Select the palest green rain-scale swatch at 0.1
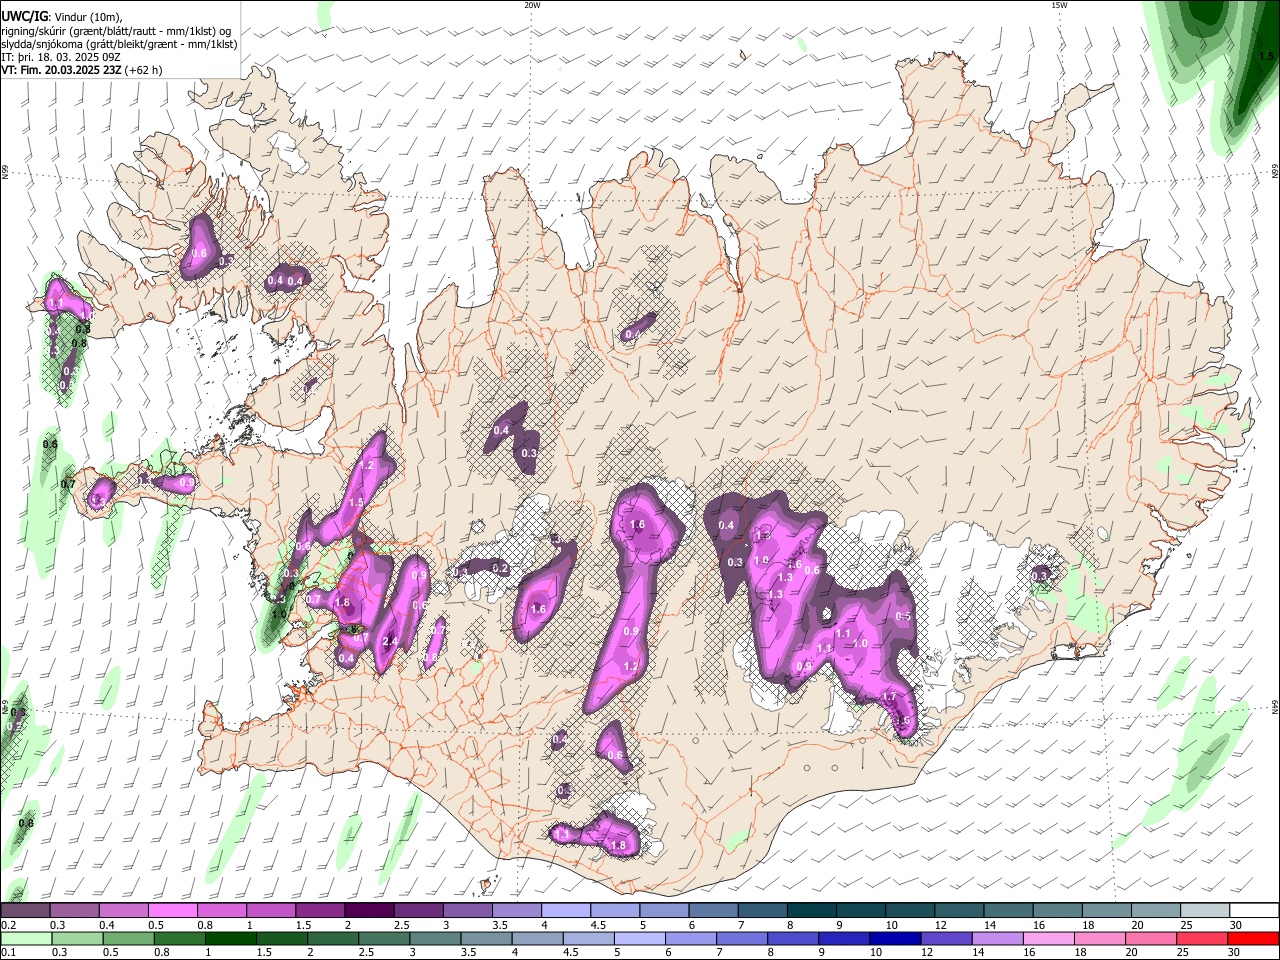This screenshot has height=960, width=1280. tap(26, 938)
